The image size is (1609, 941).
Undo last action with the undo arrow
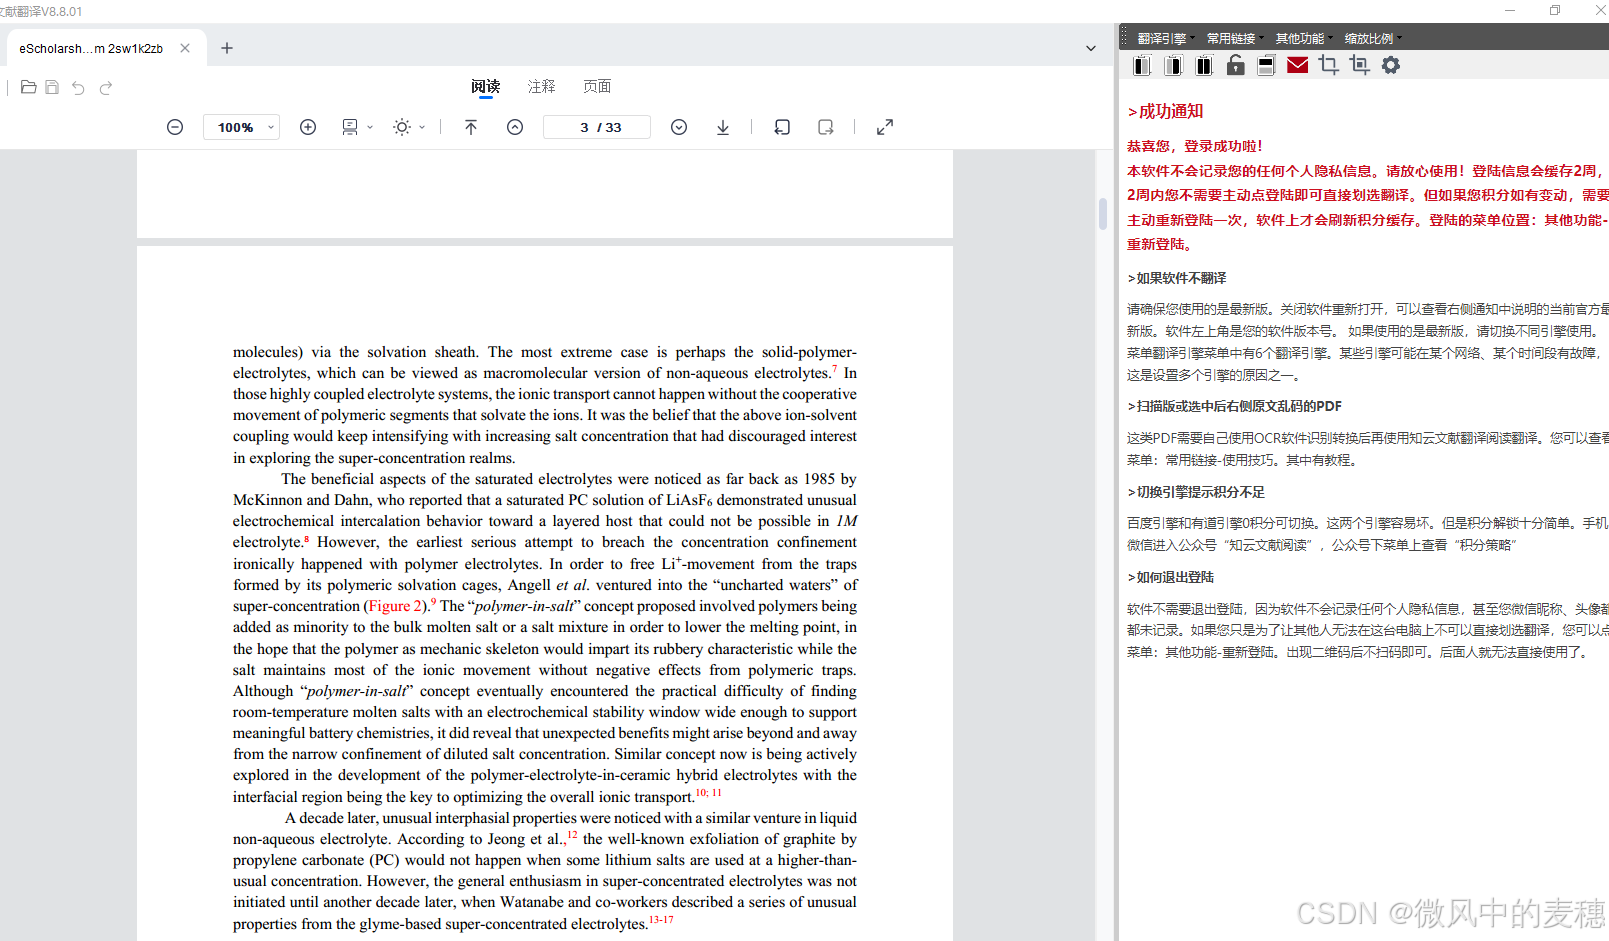tap(78, 88)
